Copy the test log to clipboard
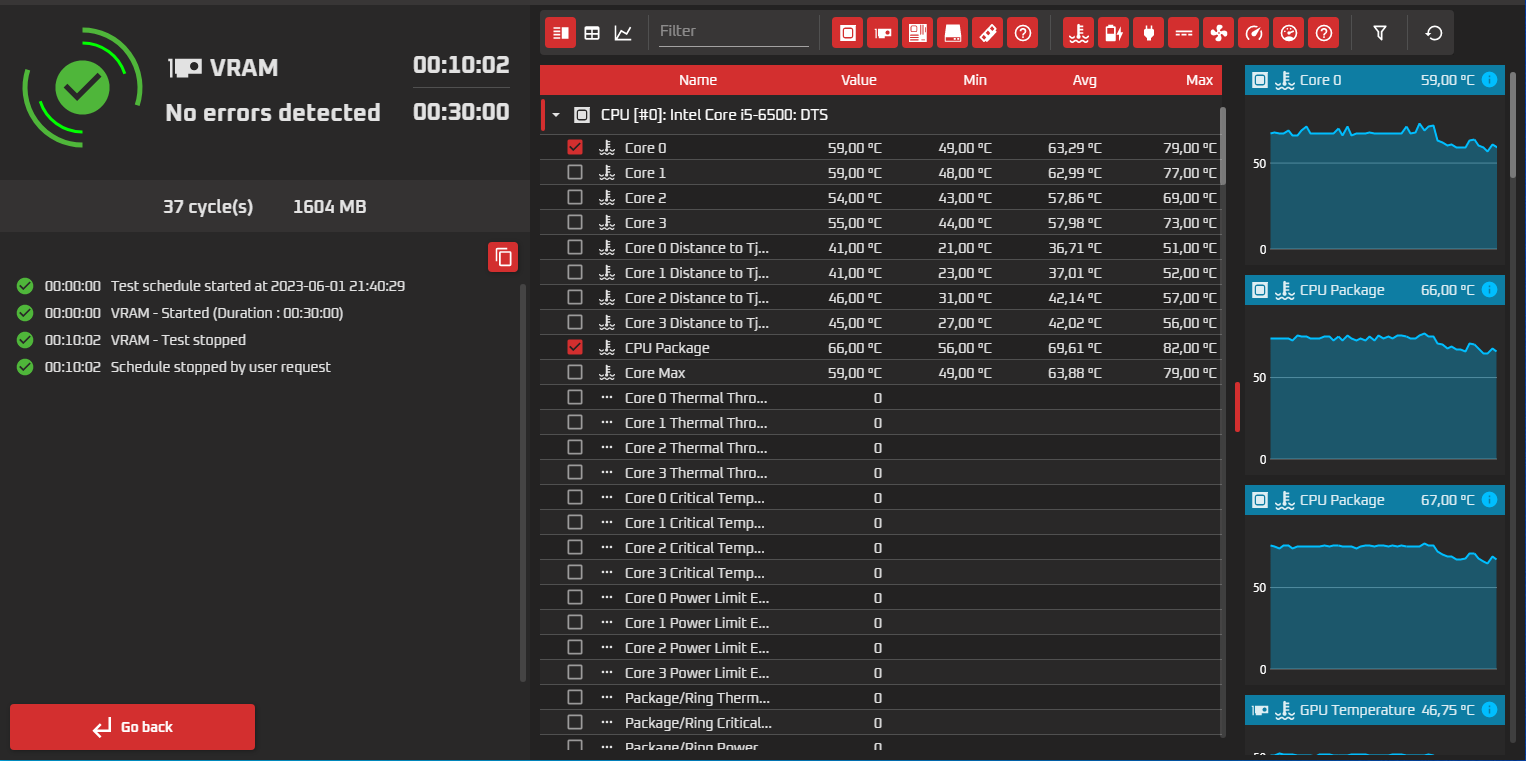This screenshot has width=1526, height=761. (503, 257)
